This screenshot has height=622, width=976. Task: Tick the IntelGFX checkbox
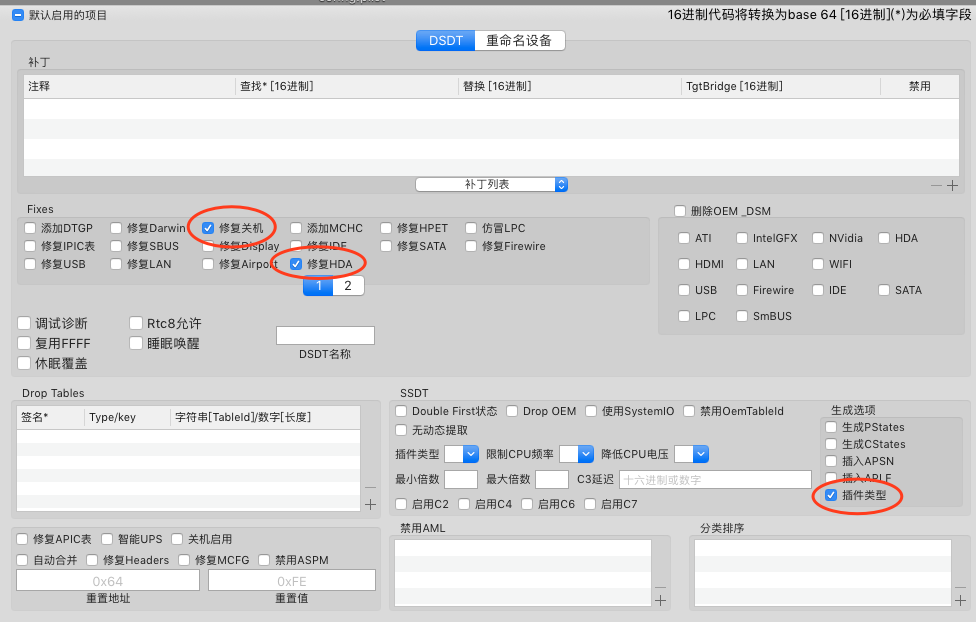coord(742,238)
